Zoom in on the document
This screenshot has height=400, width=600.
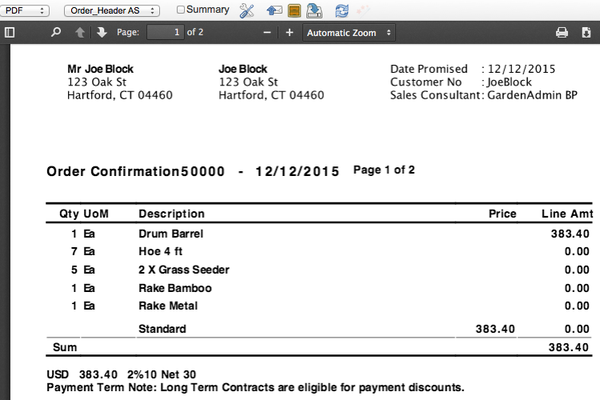point(290,32)
